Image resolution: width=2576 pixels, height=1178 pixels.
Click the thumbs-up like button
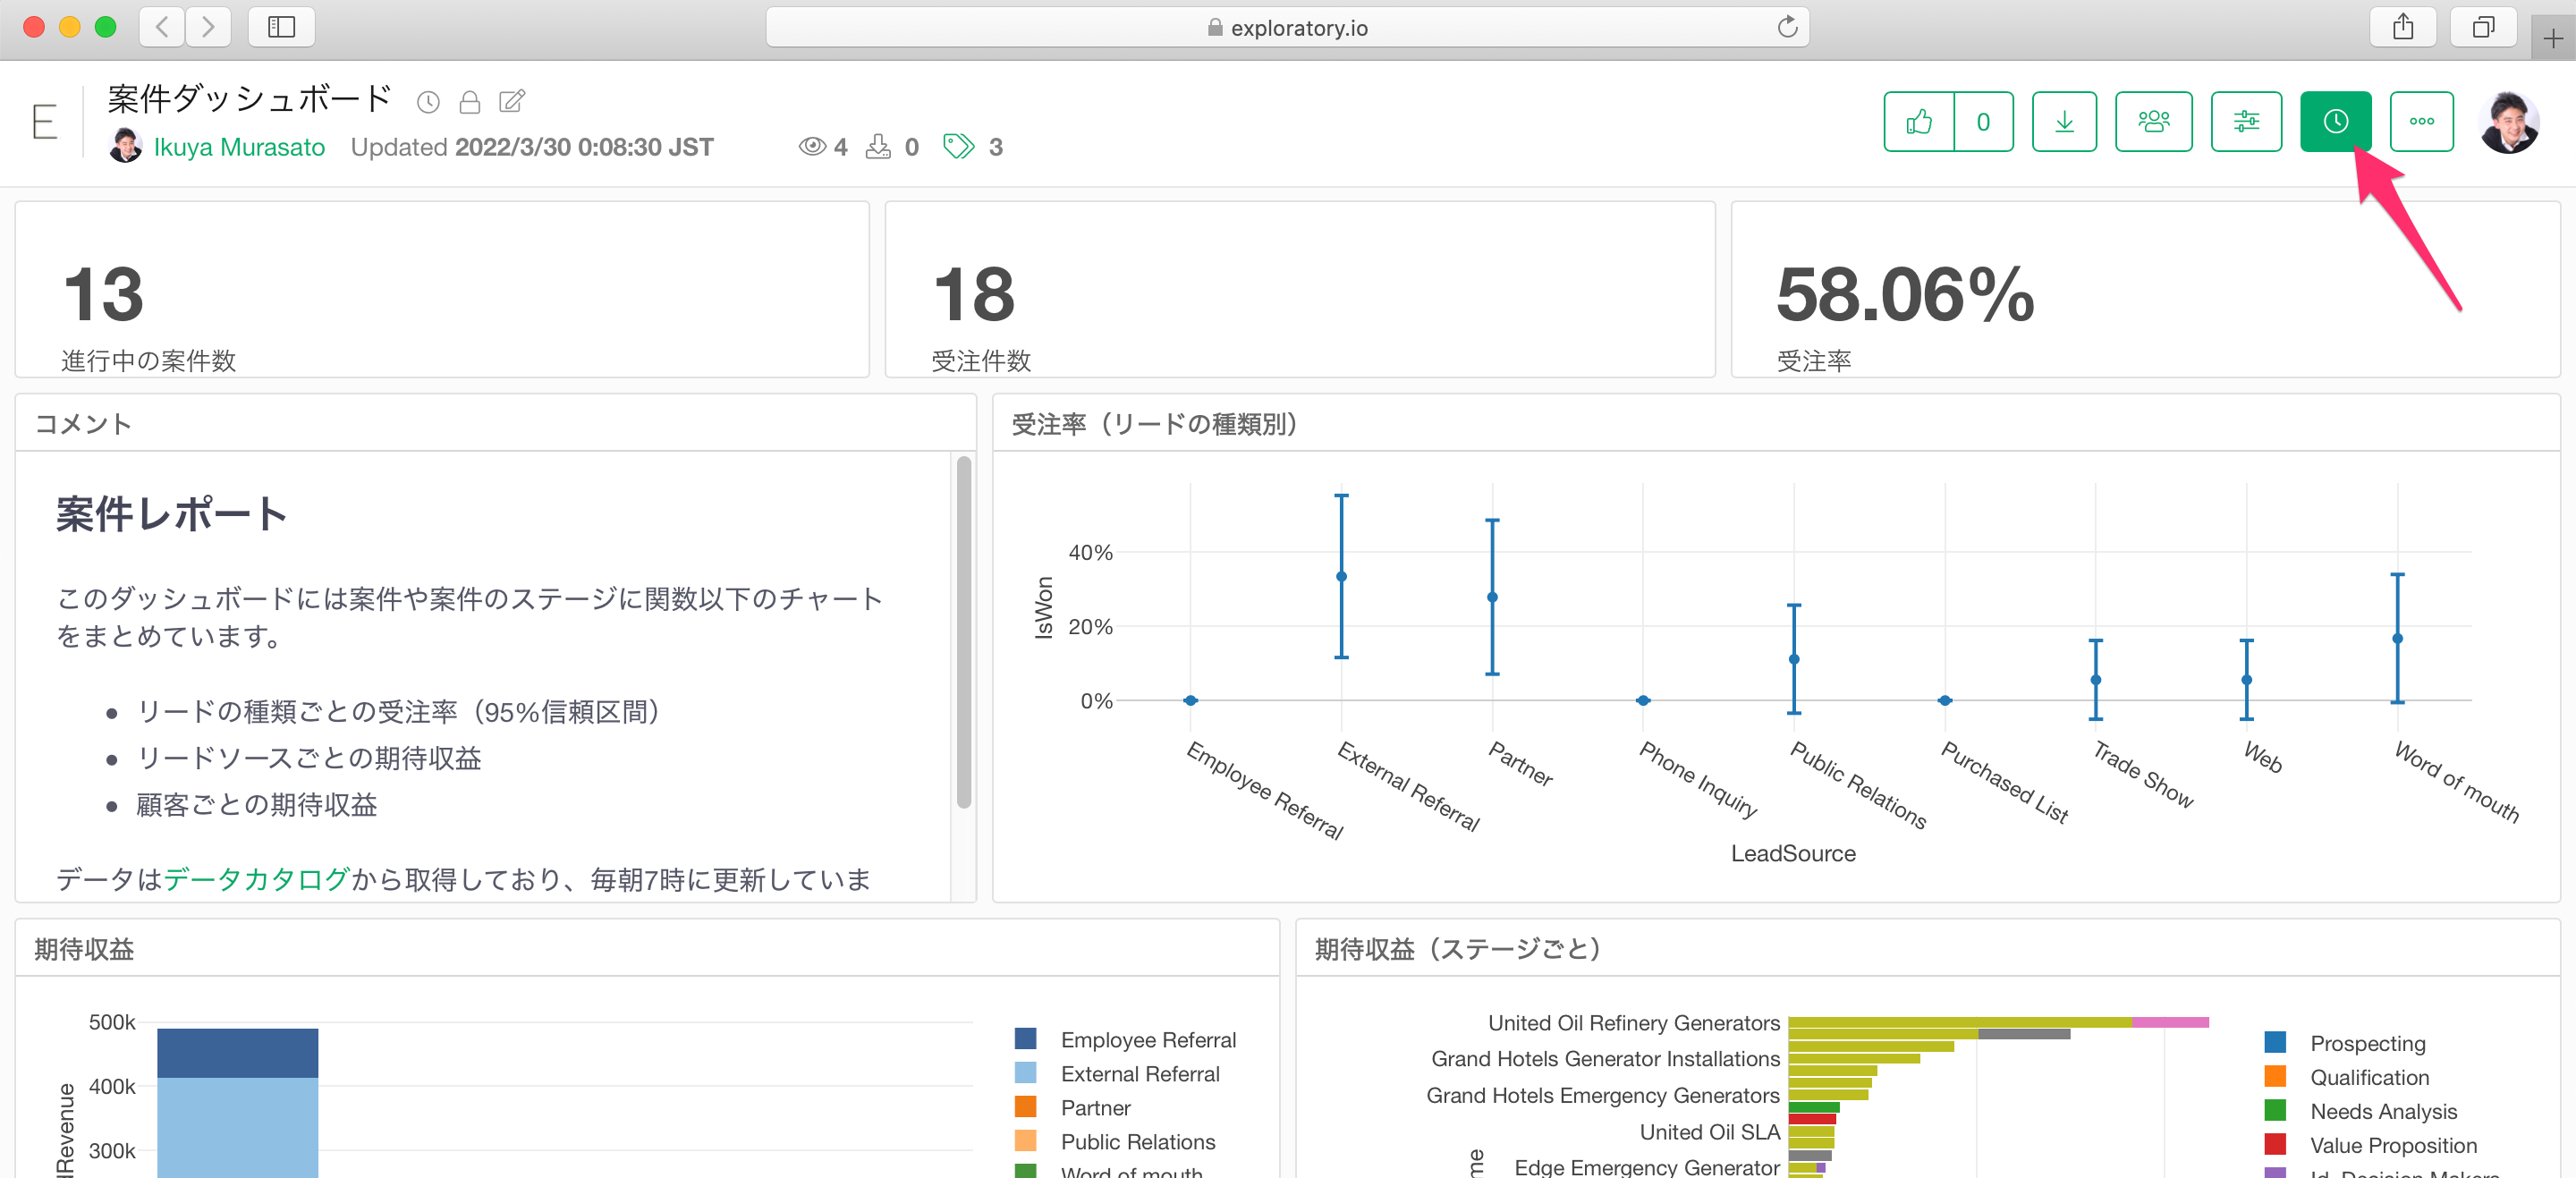[1918, 122]
